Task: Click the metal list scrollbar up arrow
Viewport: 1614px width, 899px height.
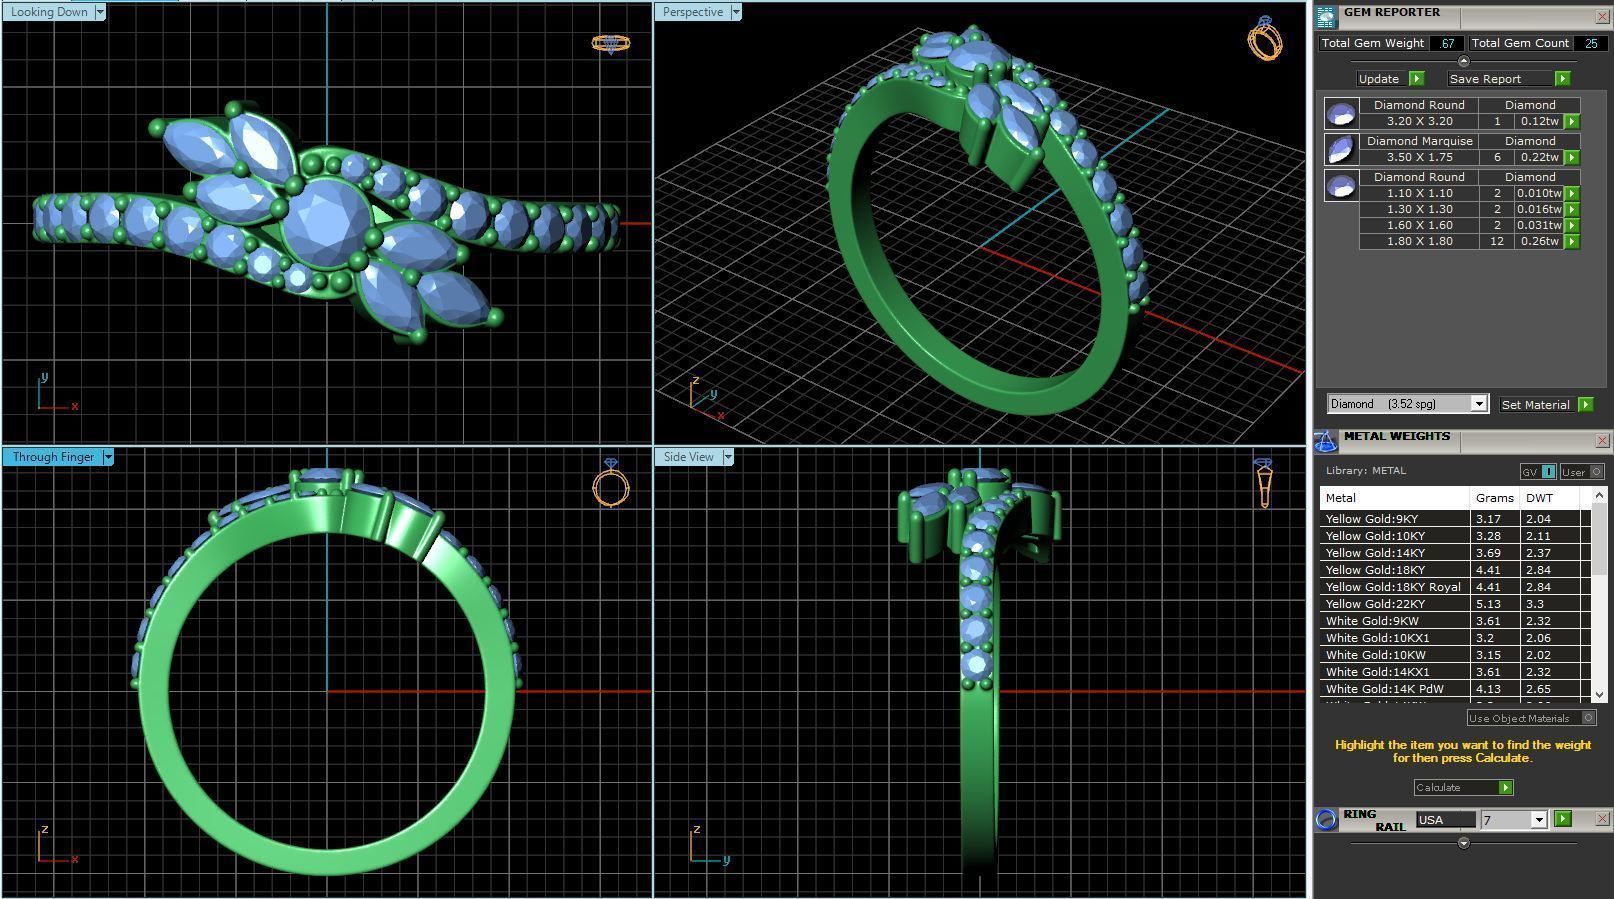Action: point(1598,495)
